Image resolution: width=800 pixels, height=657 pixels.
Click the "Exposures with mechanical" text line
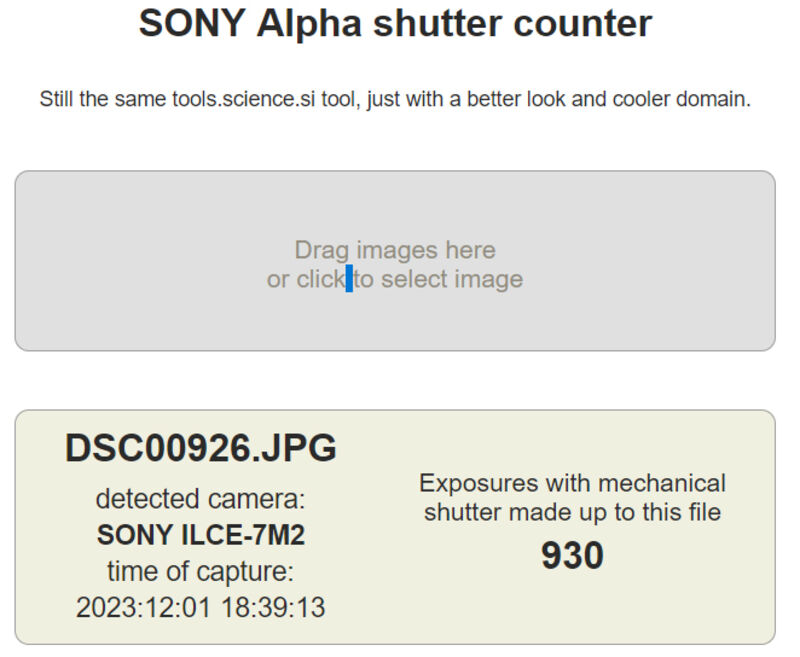point(572,484)
